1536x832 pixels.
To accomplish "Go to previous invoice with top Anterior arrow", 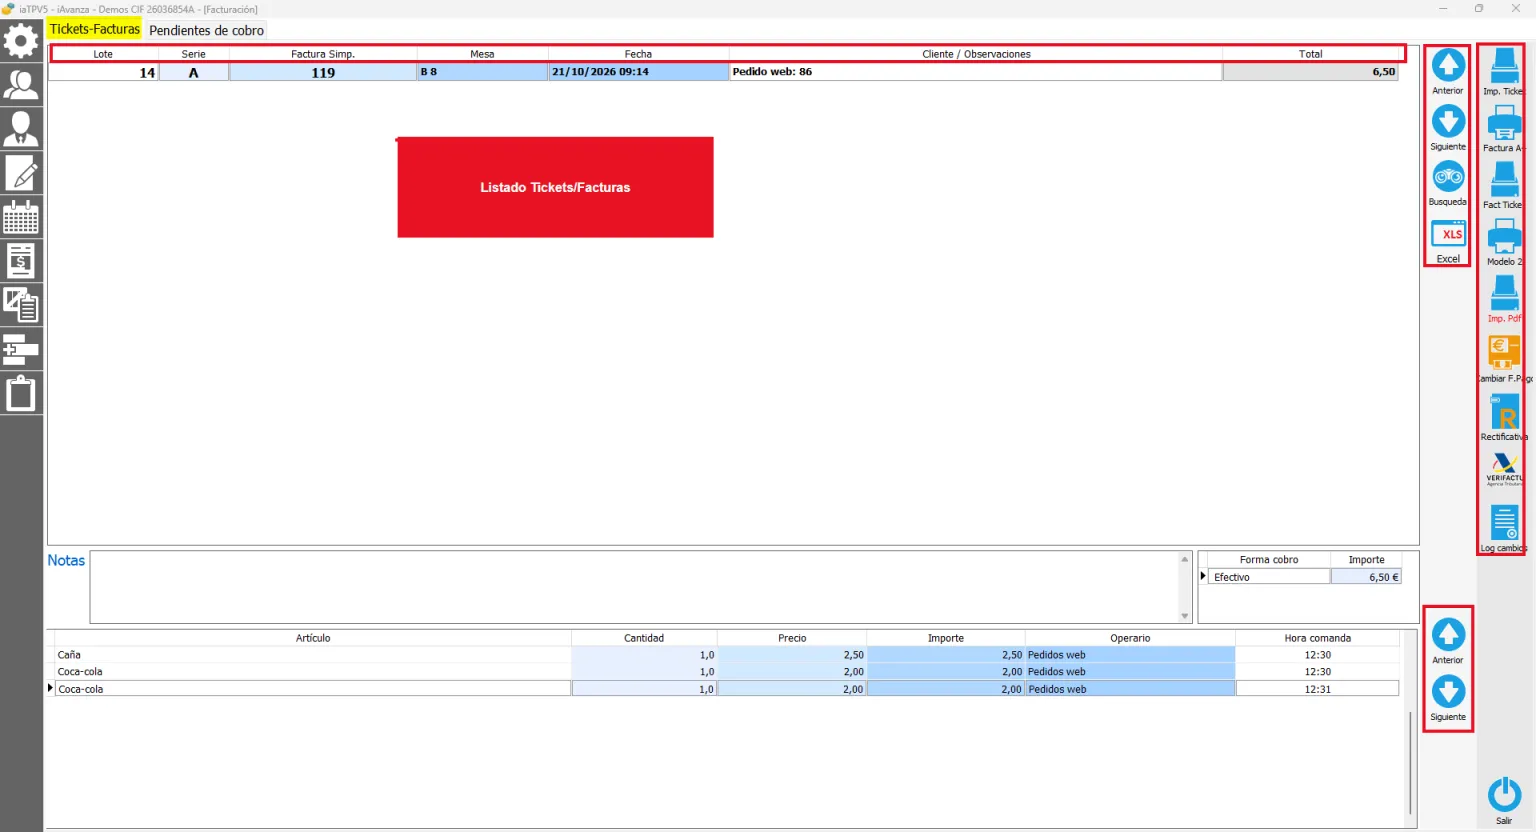I will click(x=1448, y=65).
